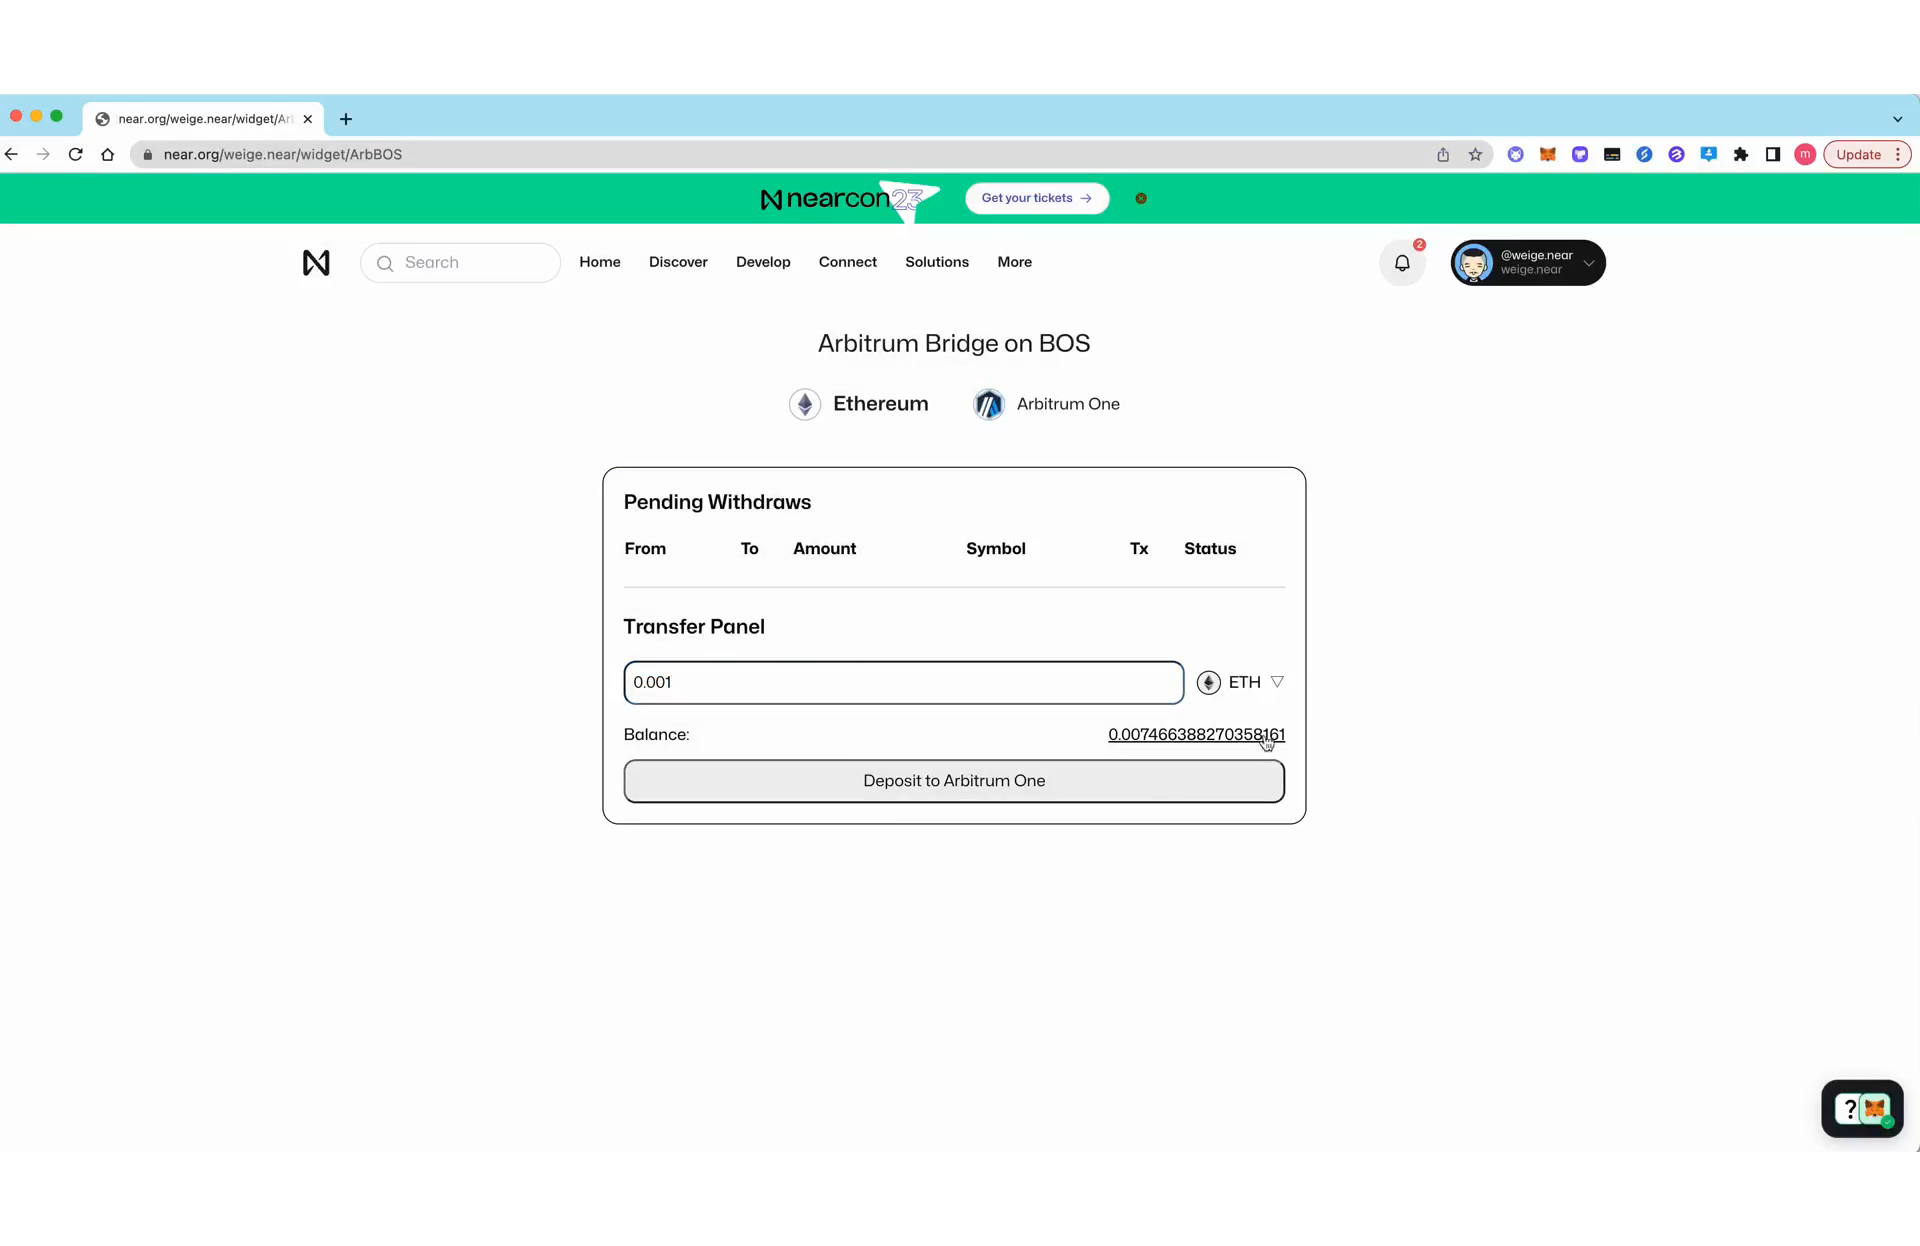Click the search magnifier icon

(x=385, y=263)
